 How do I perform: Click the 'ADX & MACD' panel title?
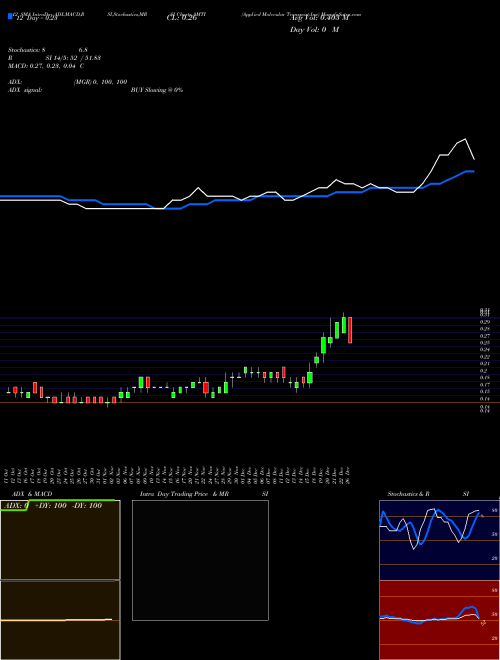pos(32,494)
